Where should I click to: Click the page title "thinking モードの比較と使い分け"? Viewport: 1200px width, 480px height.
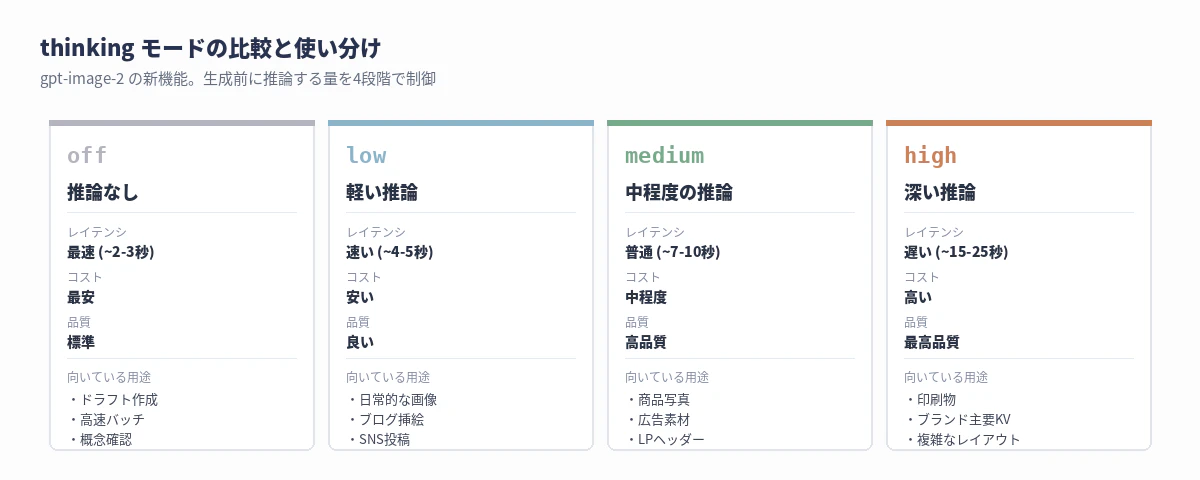click(210, 48)
